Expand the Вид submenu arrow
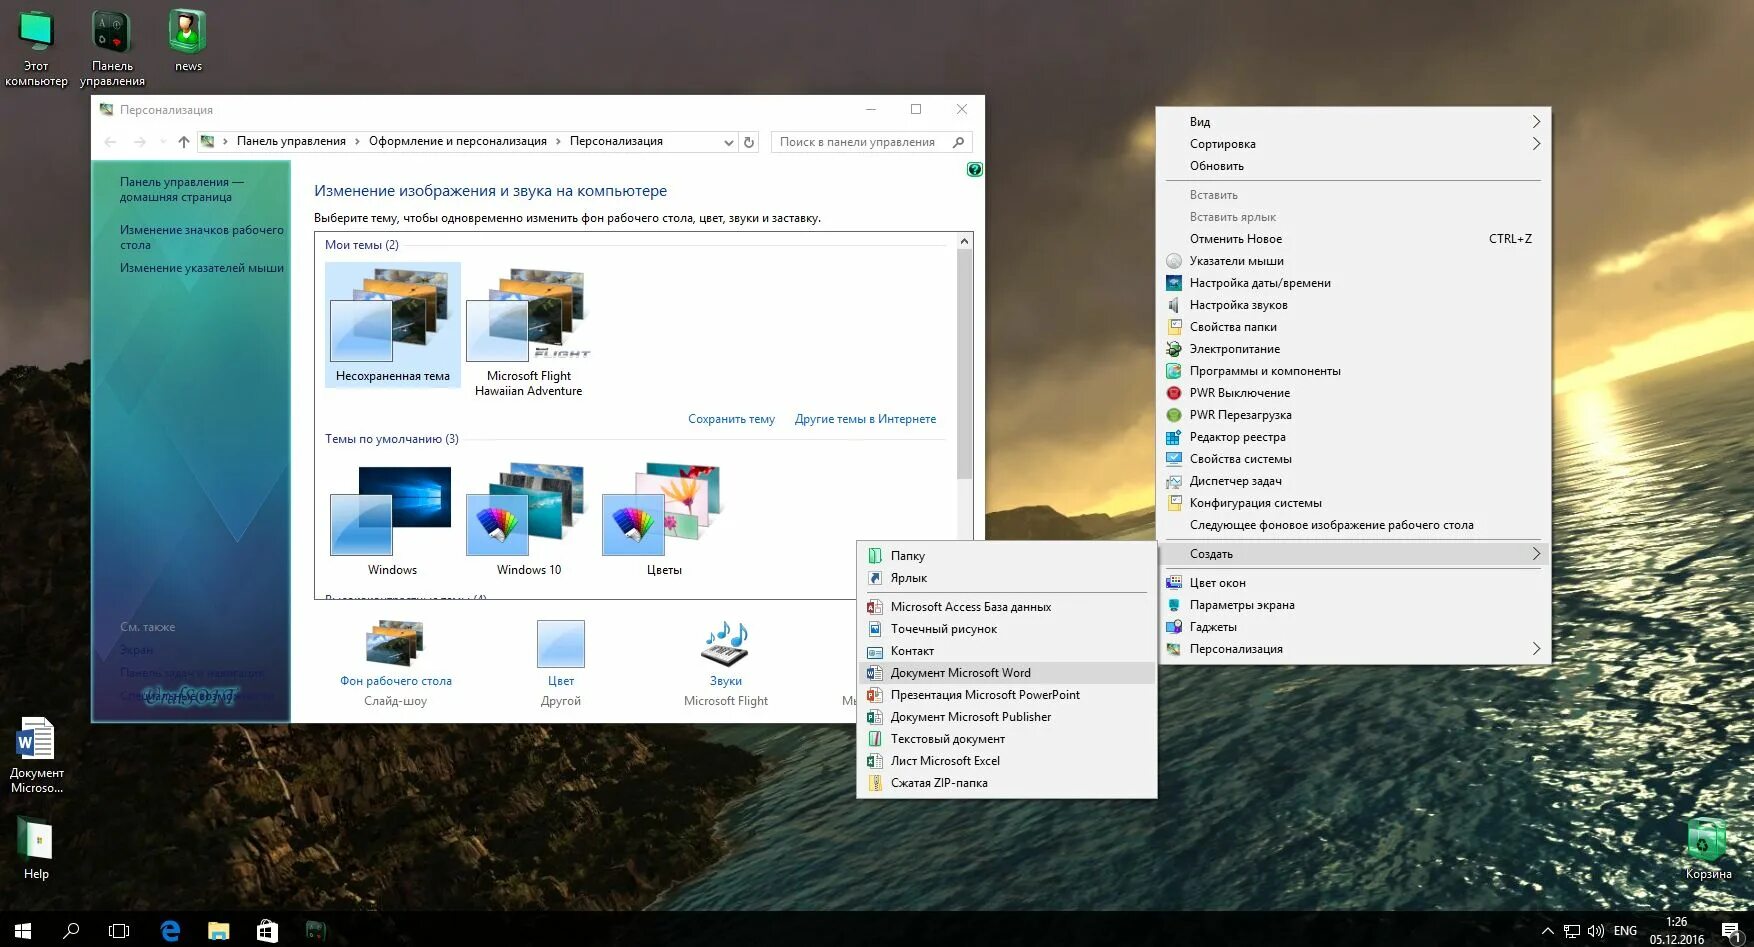Screen dimensions: 1754x947 [x=1536, y=122]
